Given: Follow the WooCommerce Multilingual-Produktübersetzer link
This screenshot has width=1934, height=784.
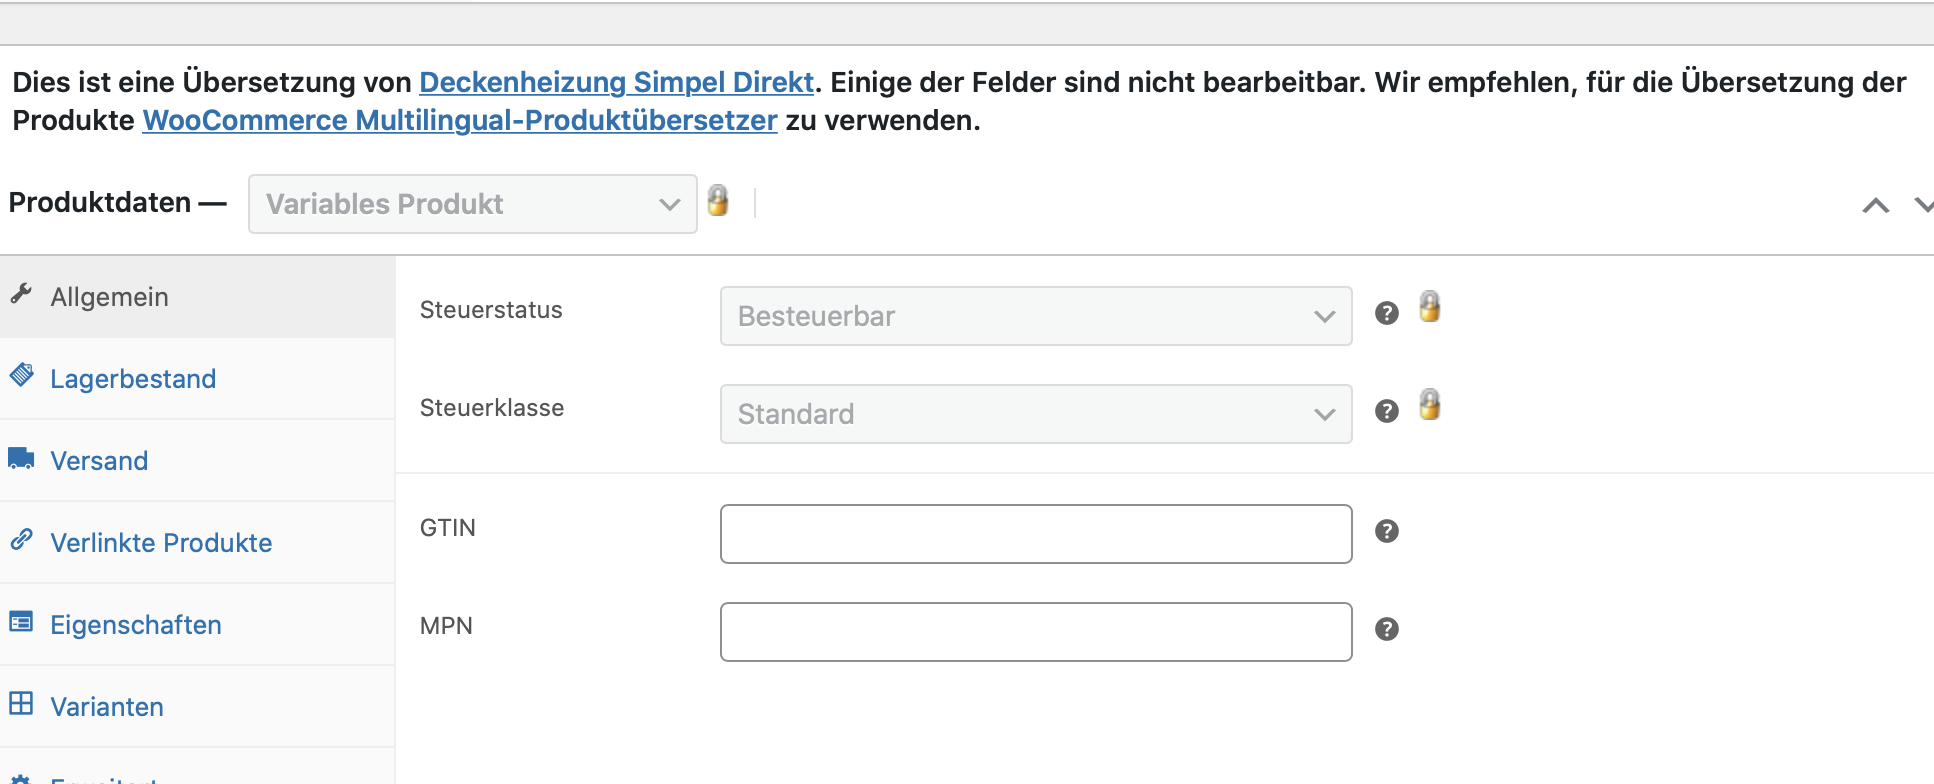Looking at the screenshot, I should coord(460,120).
